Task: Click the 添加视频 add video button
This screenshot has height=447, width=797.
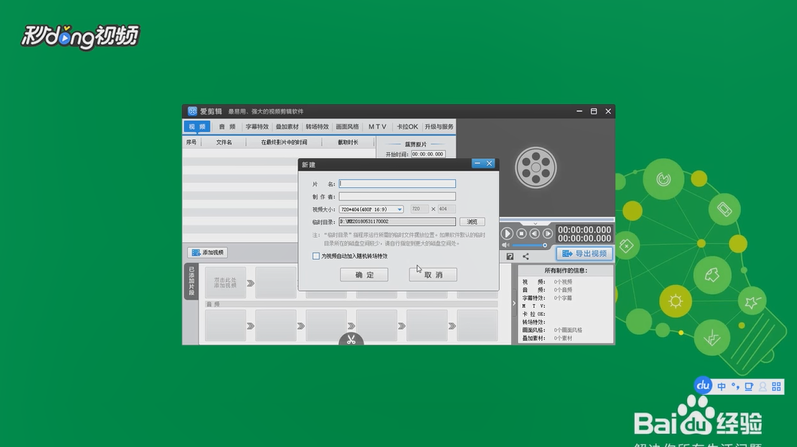Action: click(x=207, y=252)
